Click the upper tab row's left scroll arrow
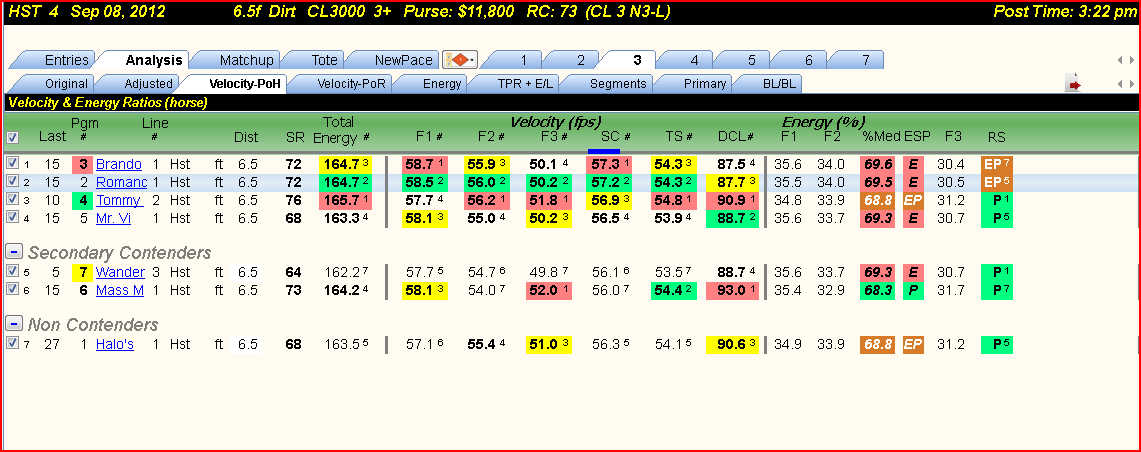The width and height of the screenshot is (1141, 452). coord(1121,60)
